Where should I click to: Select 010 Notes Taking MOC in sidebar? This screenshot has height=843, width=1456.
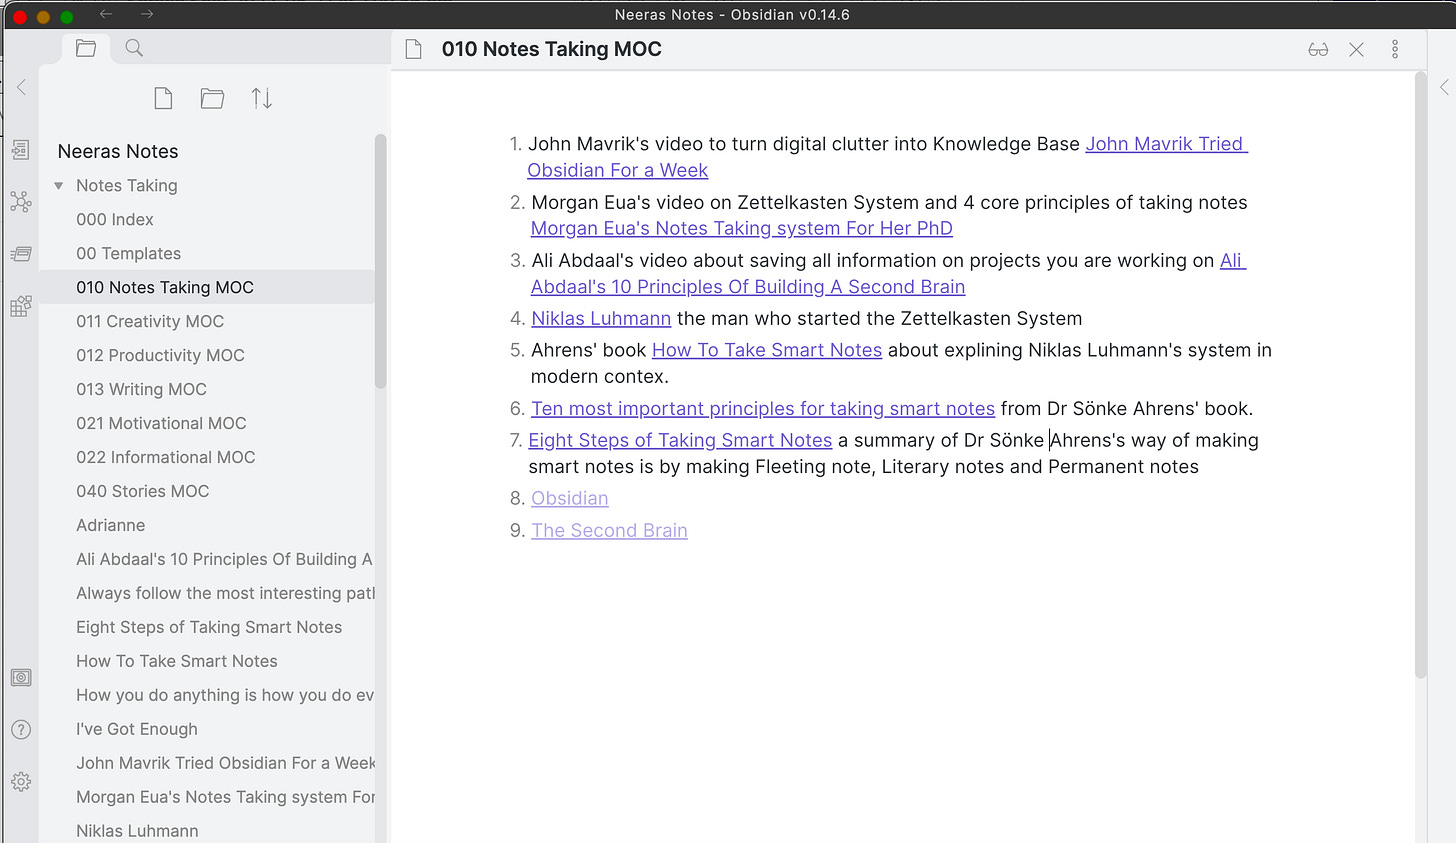(207, 287)
